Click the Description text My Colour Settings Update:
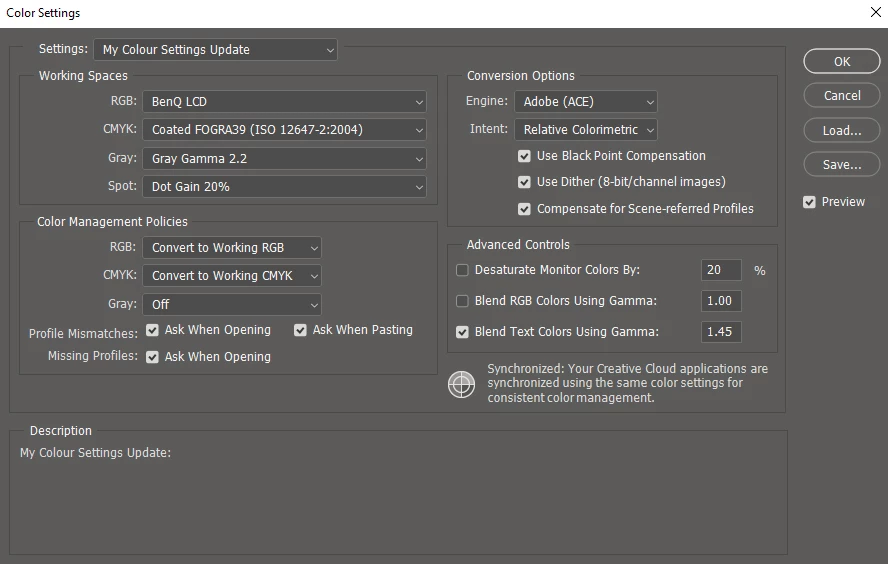This screenshot has width=888, height=564. tap(95, 453)
